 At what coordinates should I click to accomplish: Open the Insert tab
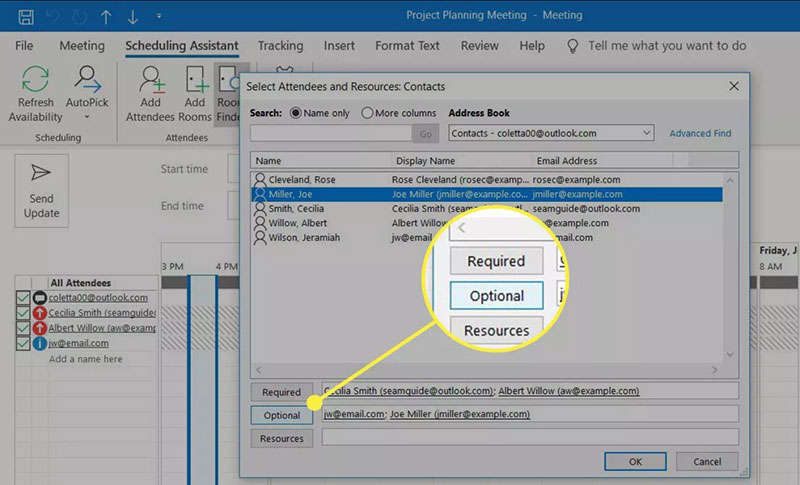339,46
